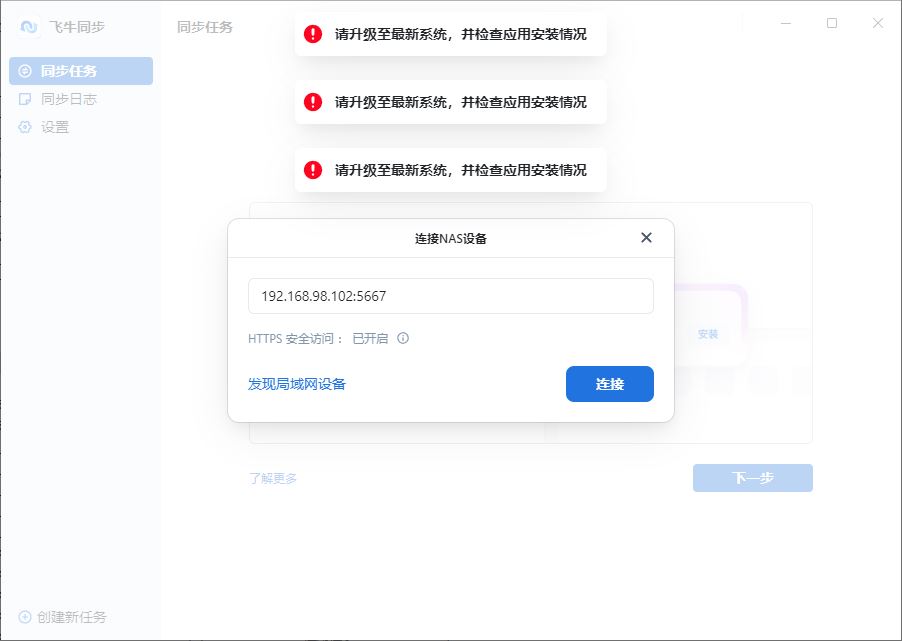The width and height of the screenshot is (902, 641).
Task: Open the 同步任务 sidebar item
Action: click(x=81, y=71)
